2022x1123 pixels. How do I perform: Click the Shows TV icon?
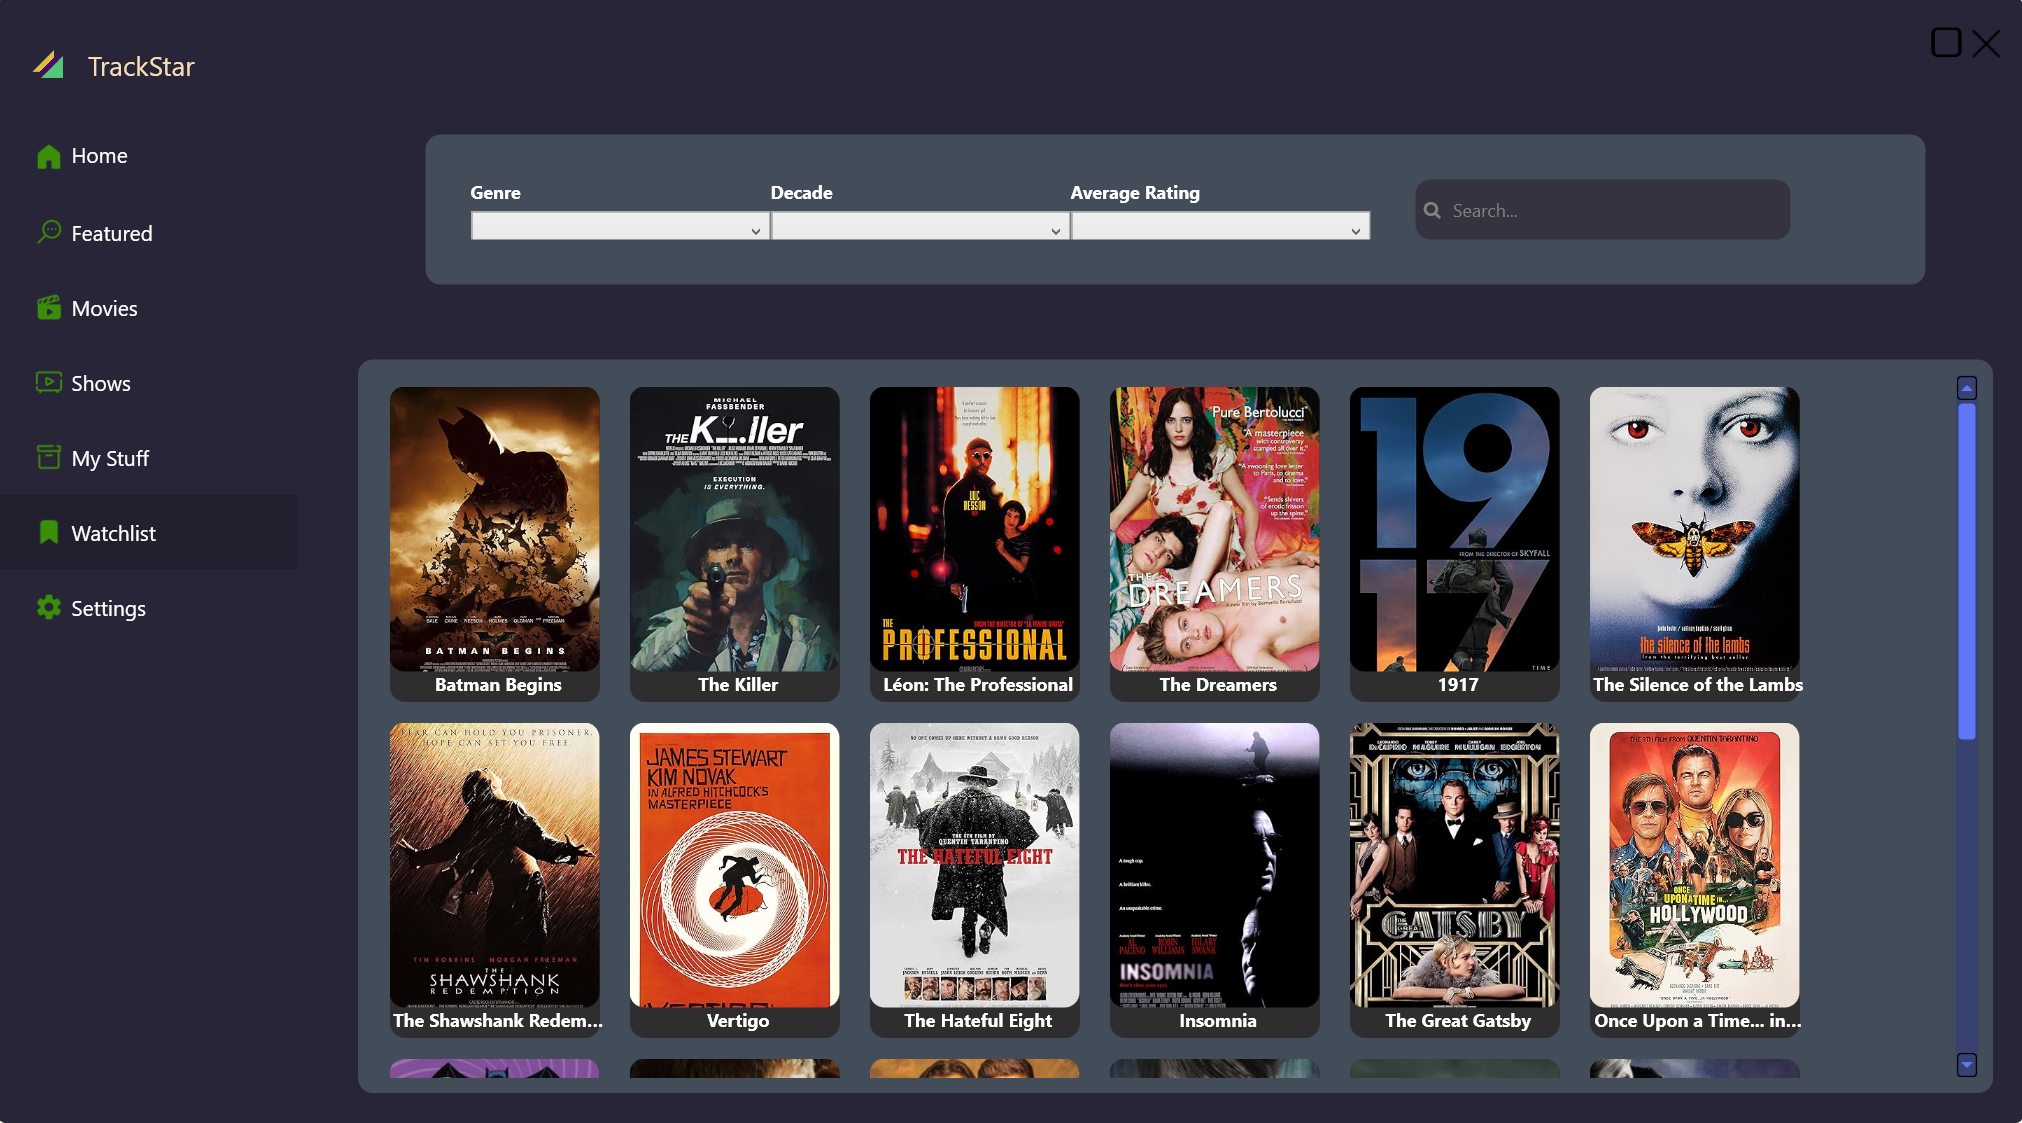click(x=48, y=383)
